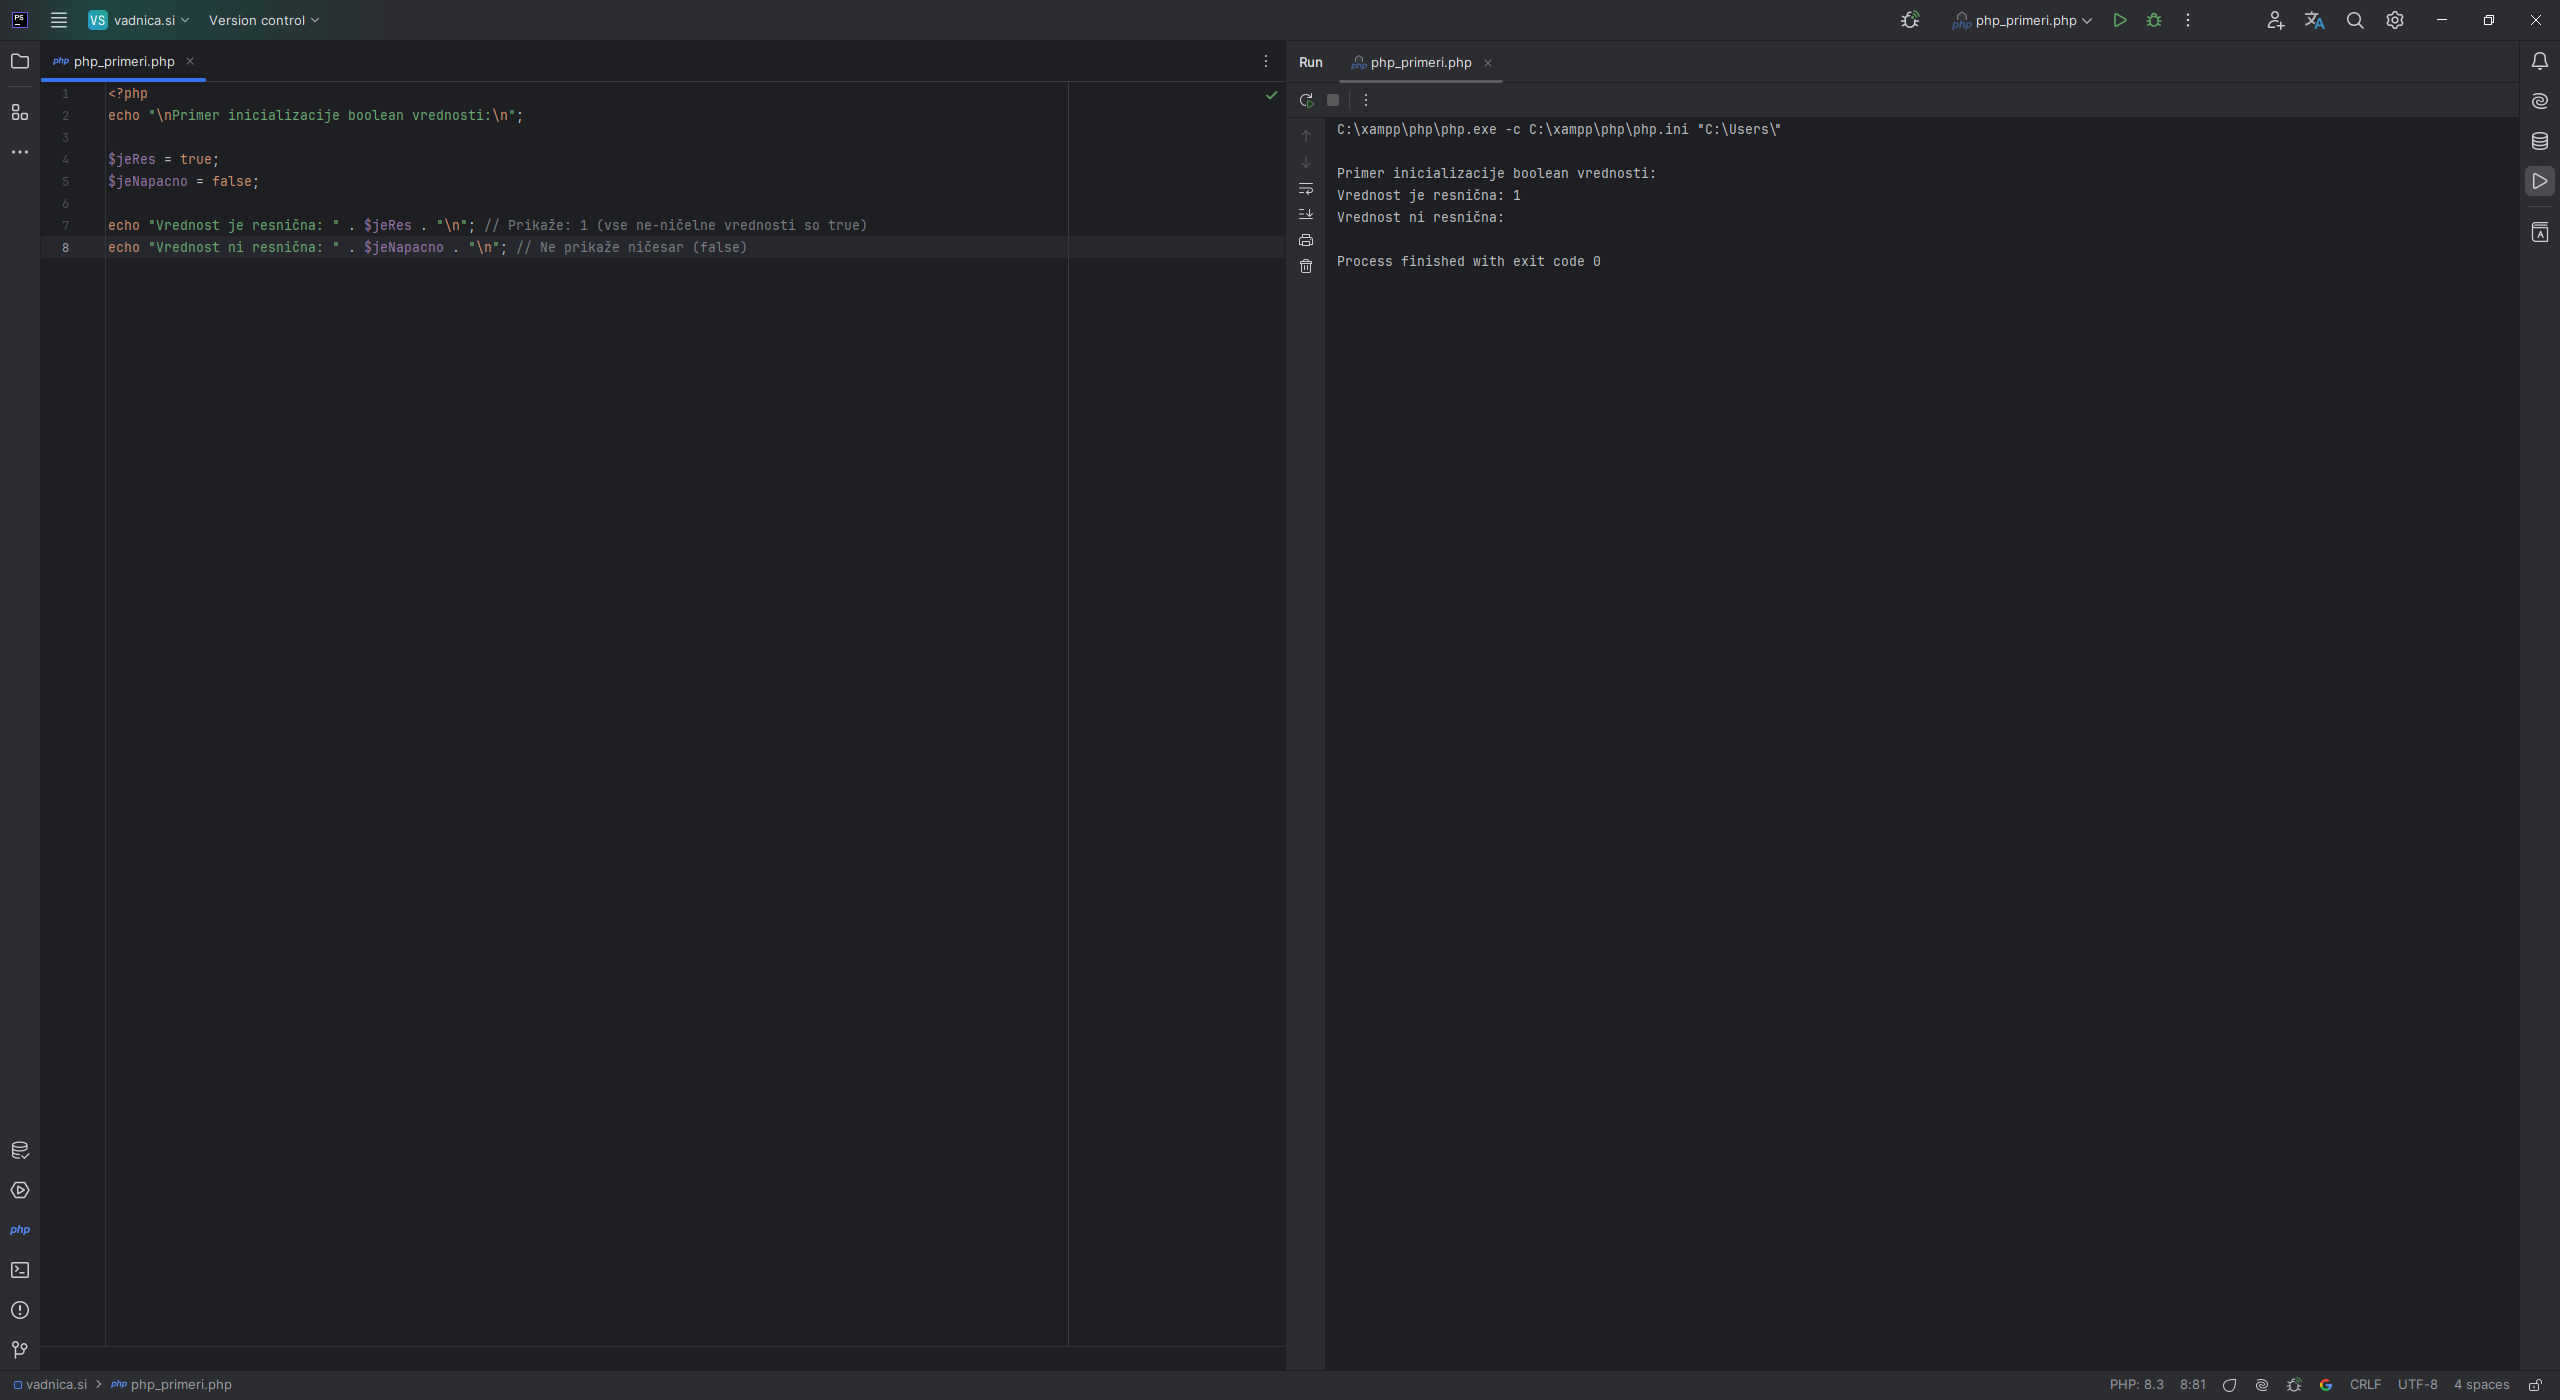
Task: Open the Version control dropdown
Action: tap(263, 20)
